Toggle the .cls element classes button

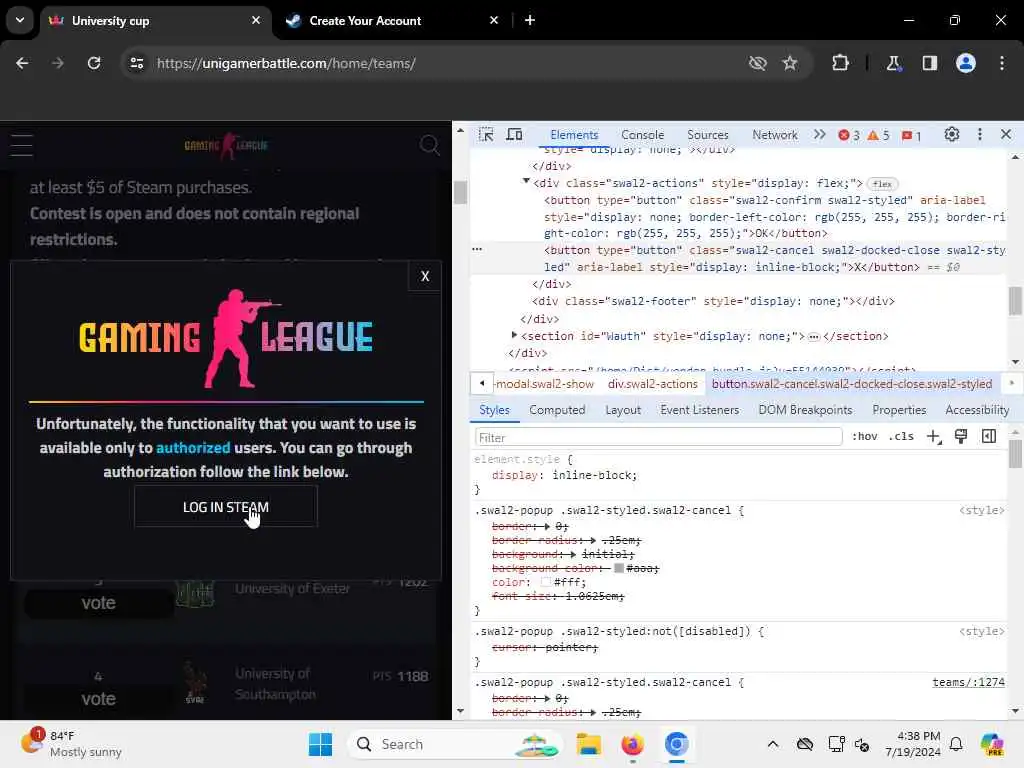click(901, 436)
